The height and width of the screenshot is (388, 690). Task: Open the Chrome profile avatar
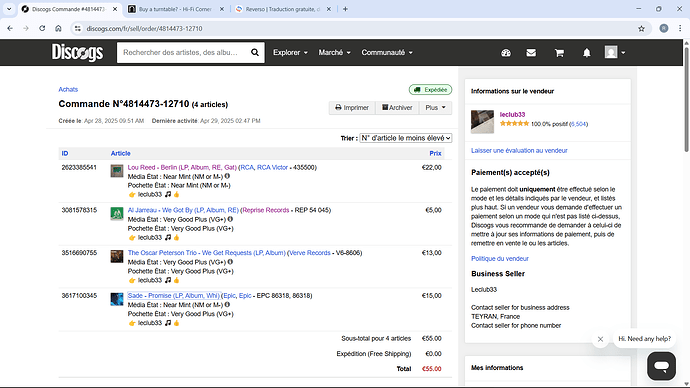664,29
